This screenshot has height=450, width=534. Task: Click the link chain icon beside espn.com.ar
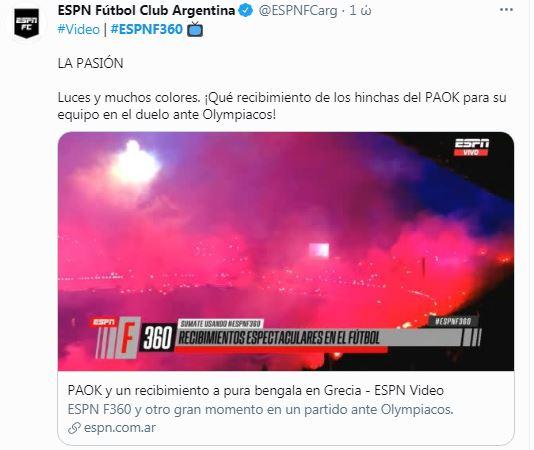[74, 428]
